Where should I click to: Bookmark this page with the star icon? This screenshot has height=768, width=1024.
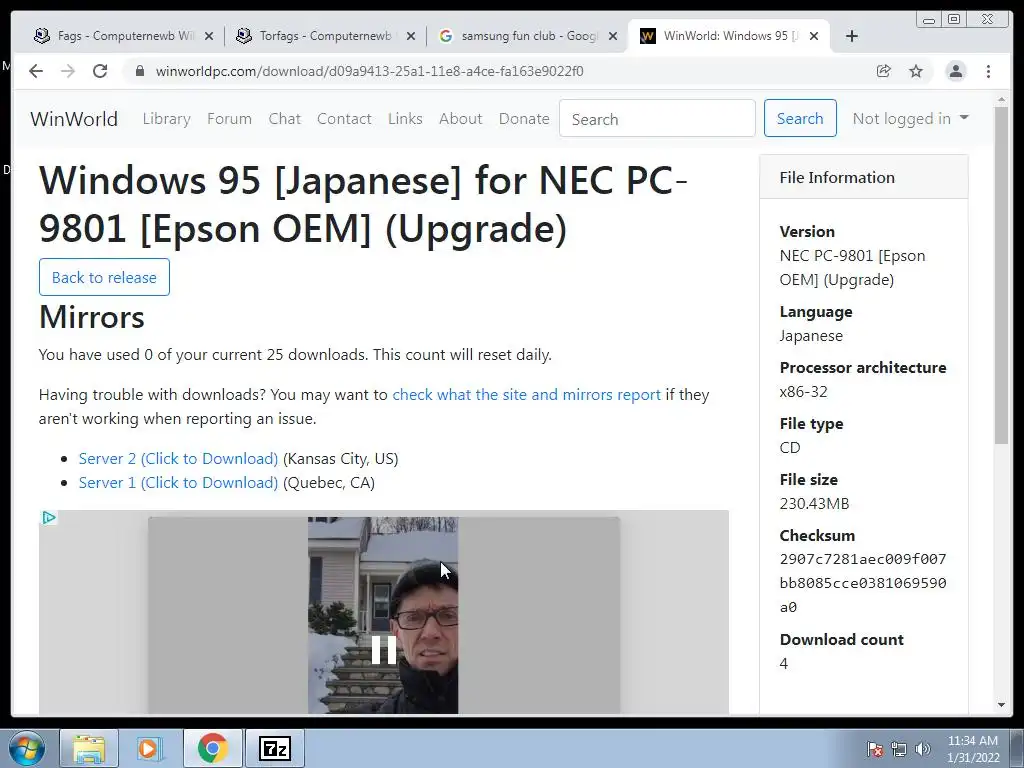(916, 71)
